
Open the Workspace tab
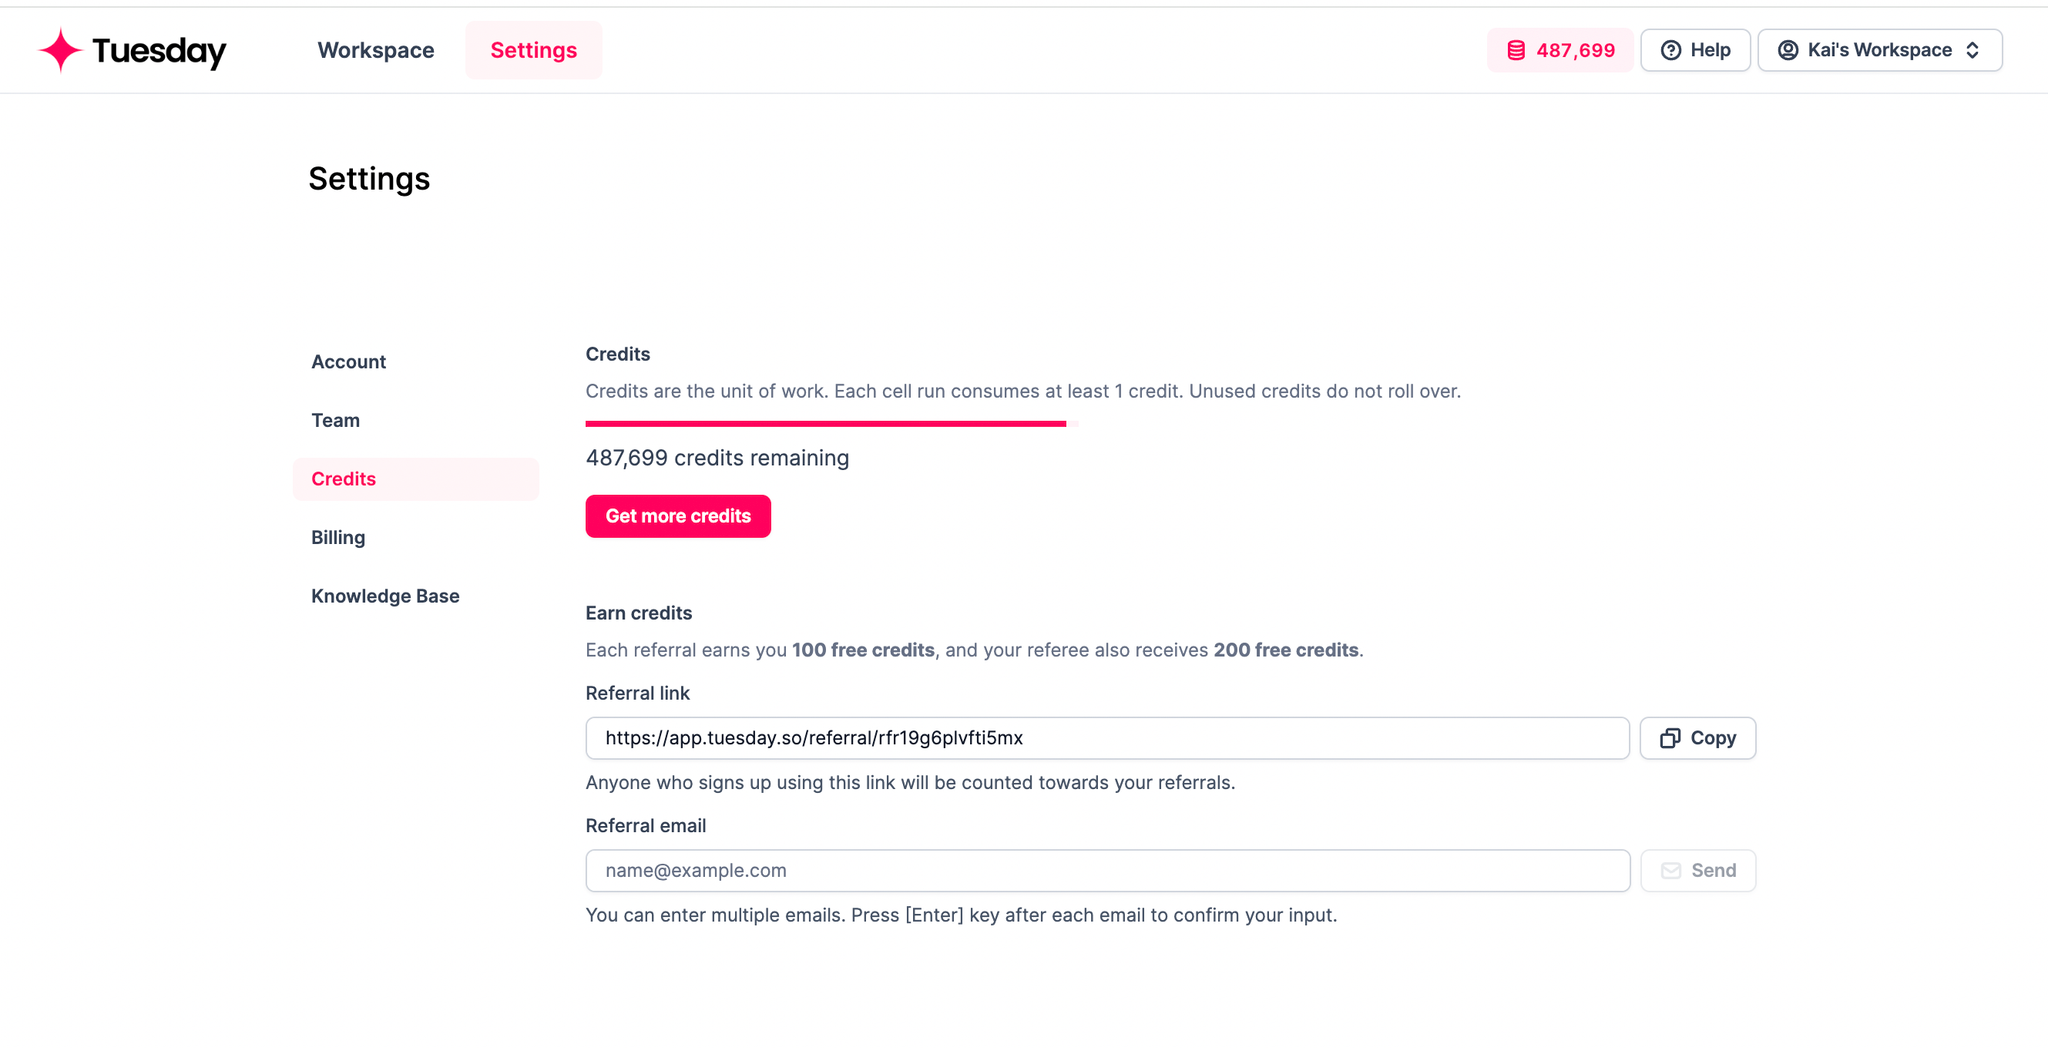click(376, 50)
